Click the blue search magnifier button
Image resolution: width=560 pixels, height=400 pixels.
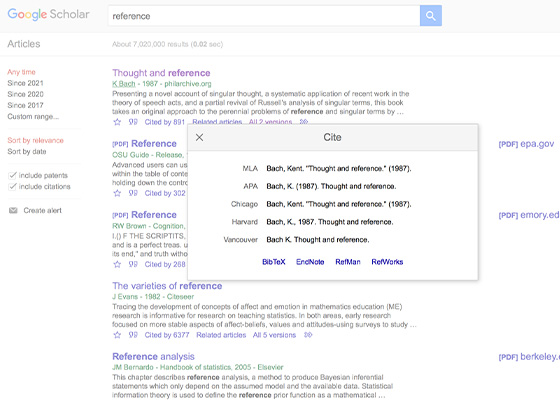tap(431, 16)
